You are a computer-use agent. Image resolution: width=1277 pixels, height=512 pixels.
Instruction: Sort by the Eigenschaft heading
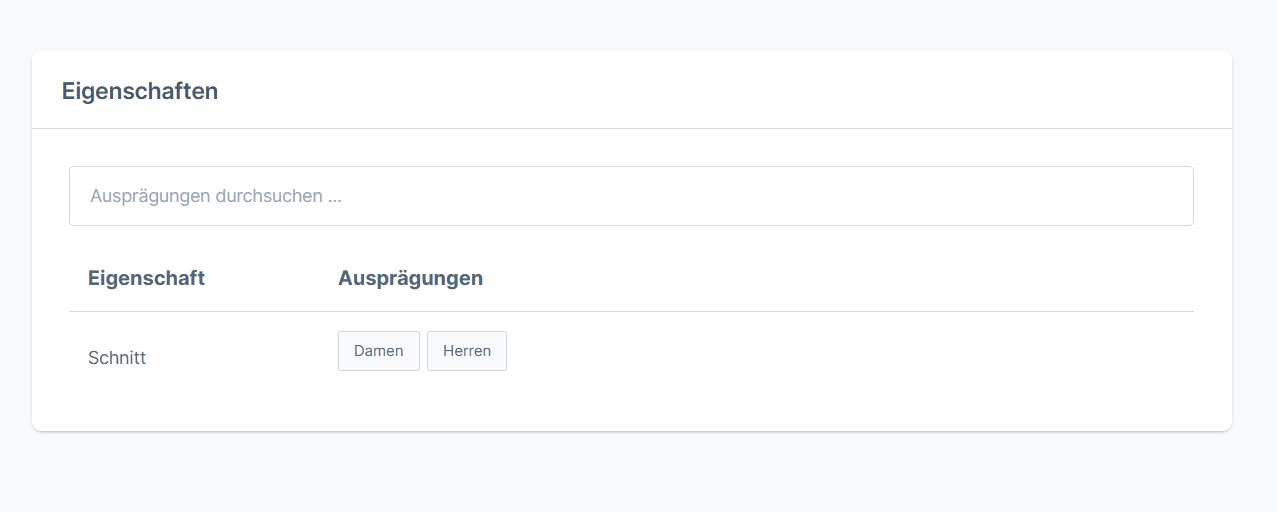(x=146, y=278)
